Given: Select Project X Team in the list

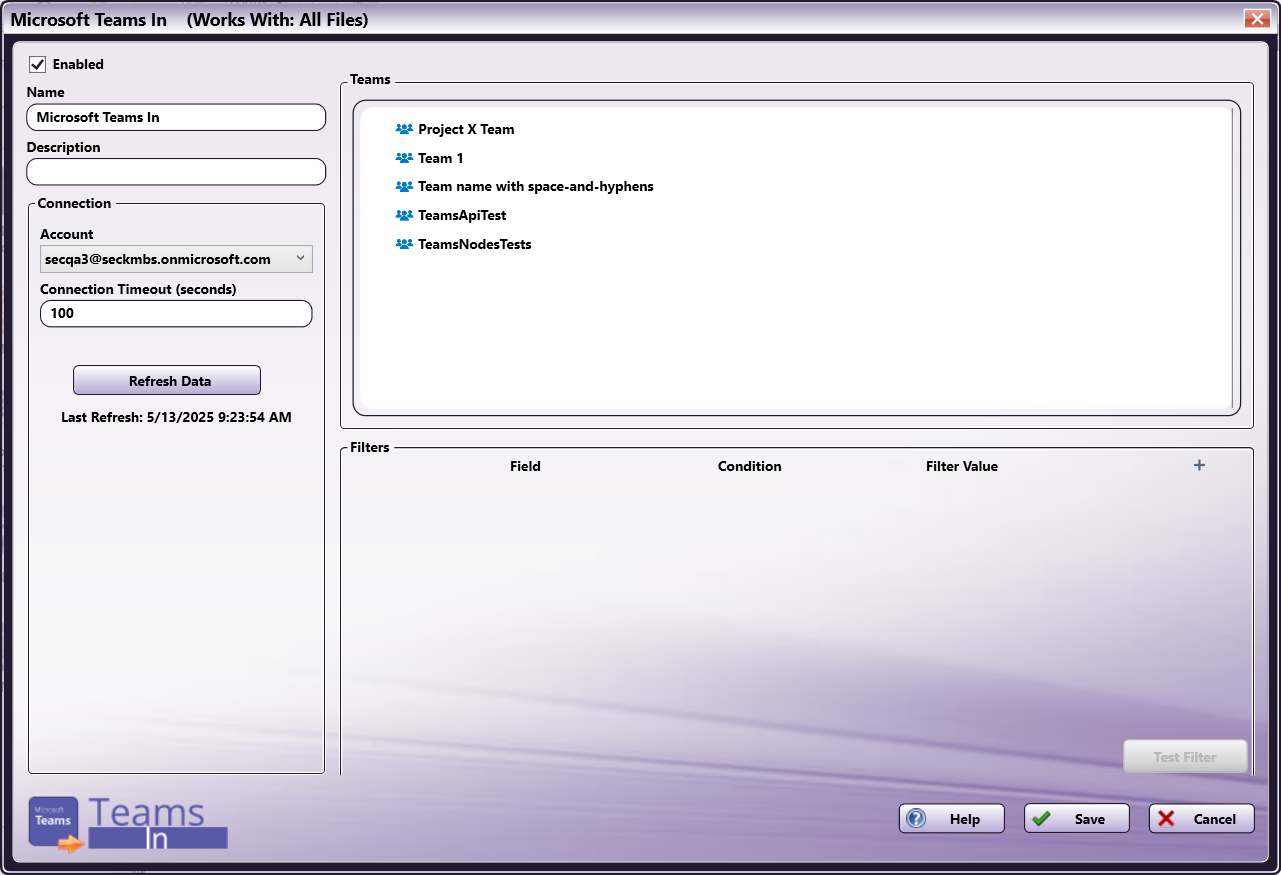Looking at the screenshot, I should [x=466, y=129].
